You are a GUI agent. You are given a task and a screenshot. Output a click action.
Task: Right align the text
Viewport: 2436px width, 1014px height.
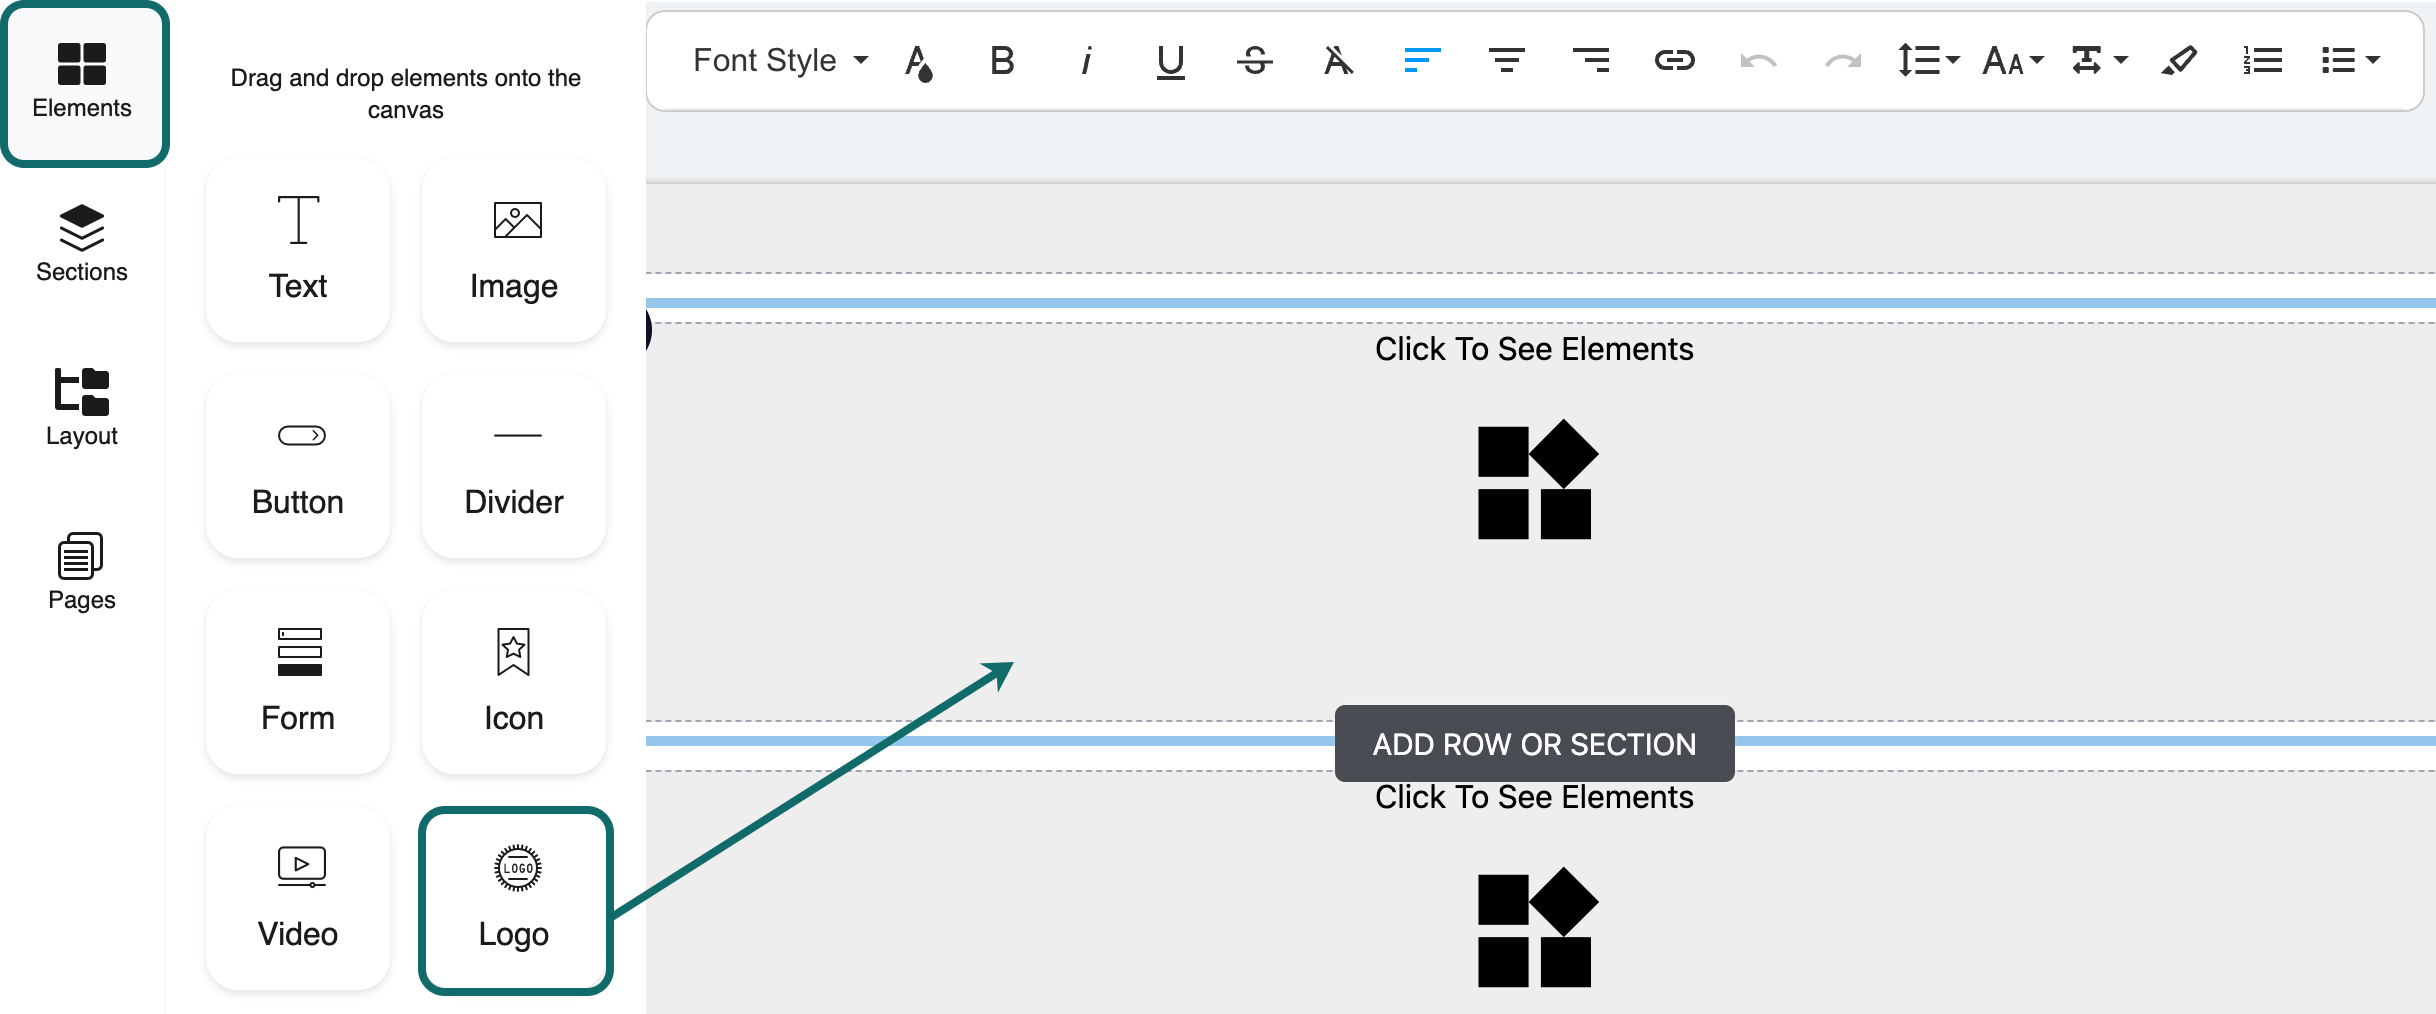pyautogui.click(x=1590, y=61)
